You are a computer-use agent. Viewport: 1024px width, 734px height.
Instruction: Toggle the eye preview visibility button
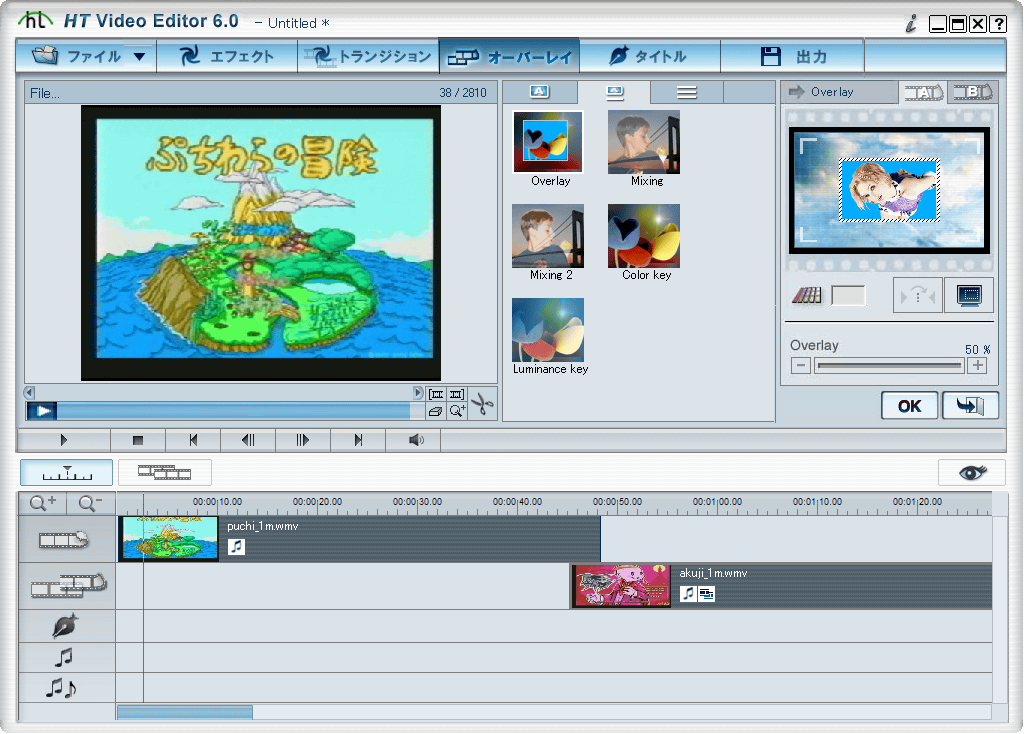click(972, 472)
